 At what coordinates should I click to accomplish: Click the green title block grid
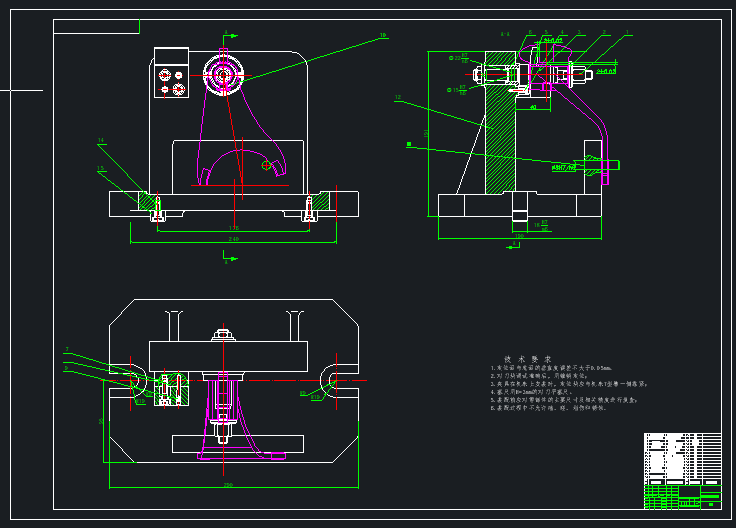683,497
